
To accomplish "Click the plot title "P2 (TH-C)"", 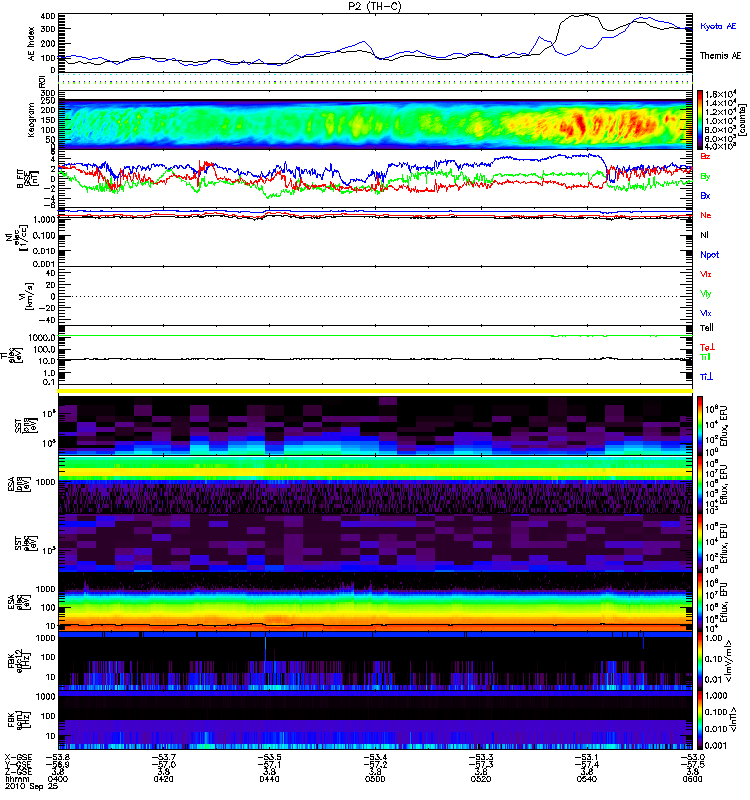I will tap(375, 6).
